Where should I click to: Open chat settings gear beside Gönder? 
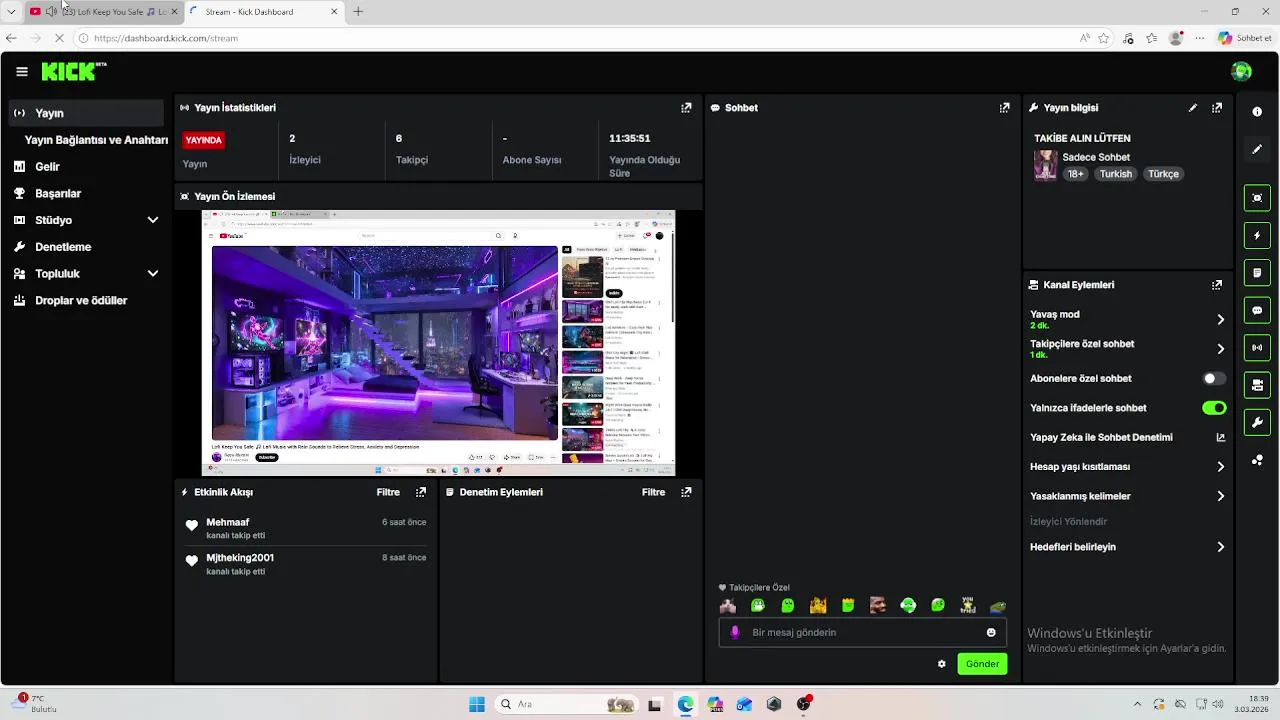(x=941, y=664)
